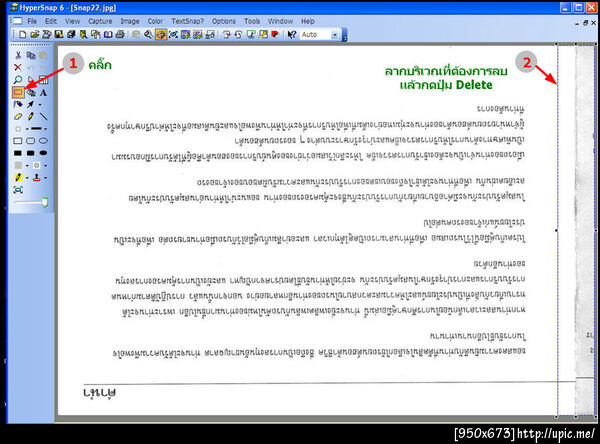Viewport: 600px width, 444px height.
Task: Select the Zoom magnifier tool in the toolbox
Action: 18,80
